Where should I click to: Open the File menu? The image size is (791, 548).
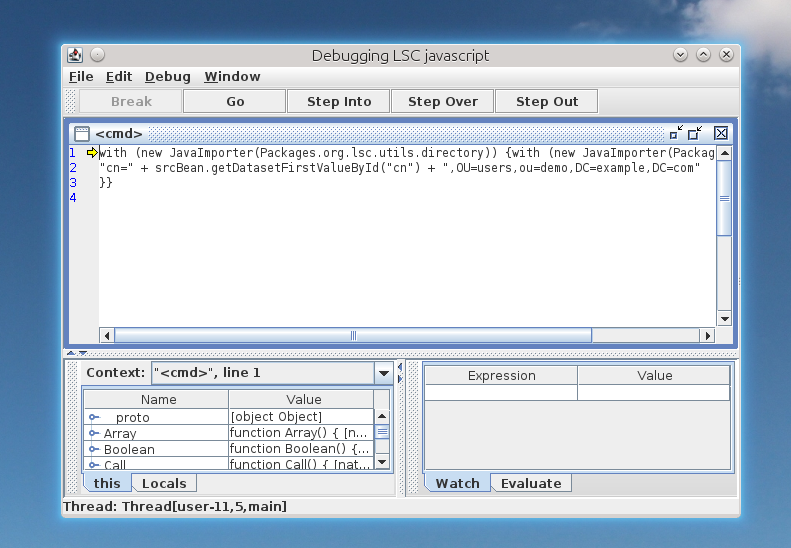point(81,77)
